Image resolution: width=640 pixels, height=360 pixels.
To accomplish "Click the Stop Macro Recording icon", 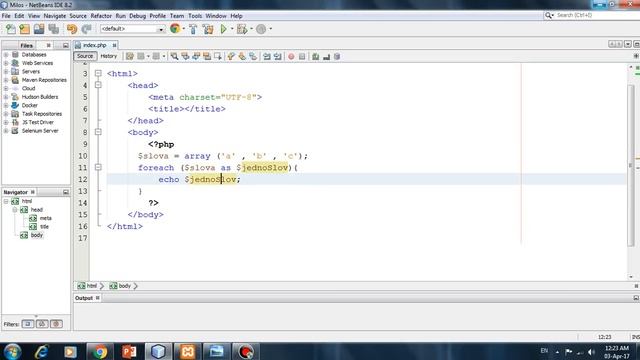I will [x=302, y=57].
